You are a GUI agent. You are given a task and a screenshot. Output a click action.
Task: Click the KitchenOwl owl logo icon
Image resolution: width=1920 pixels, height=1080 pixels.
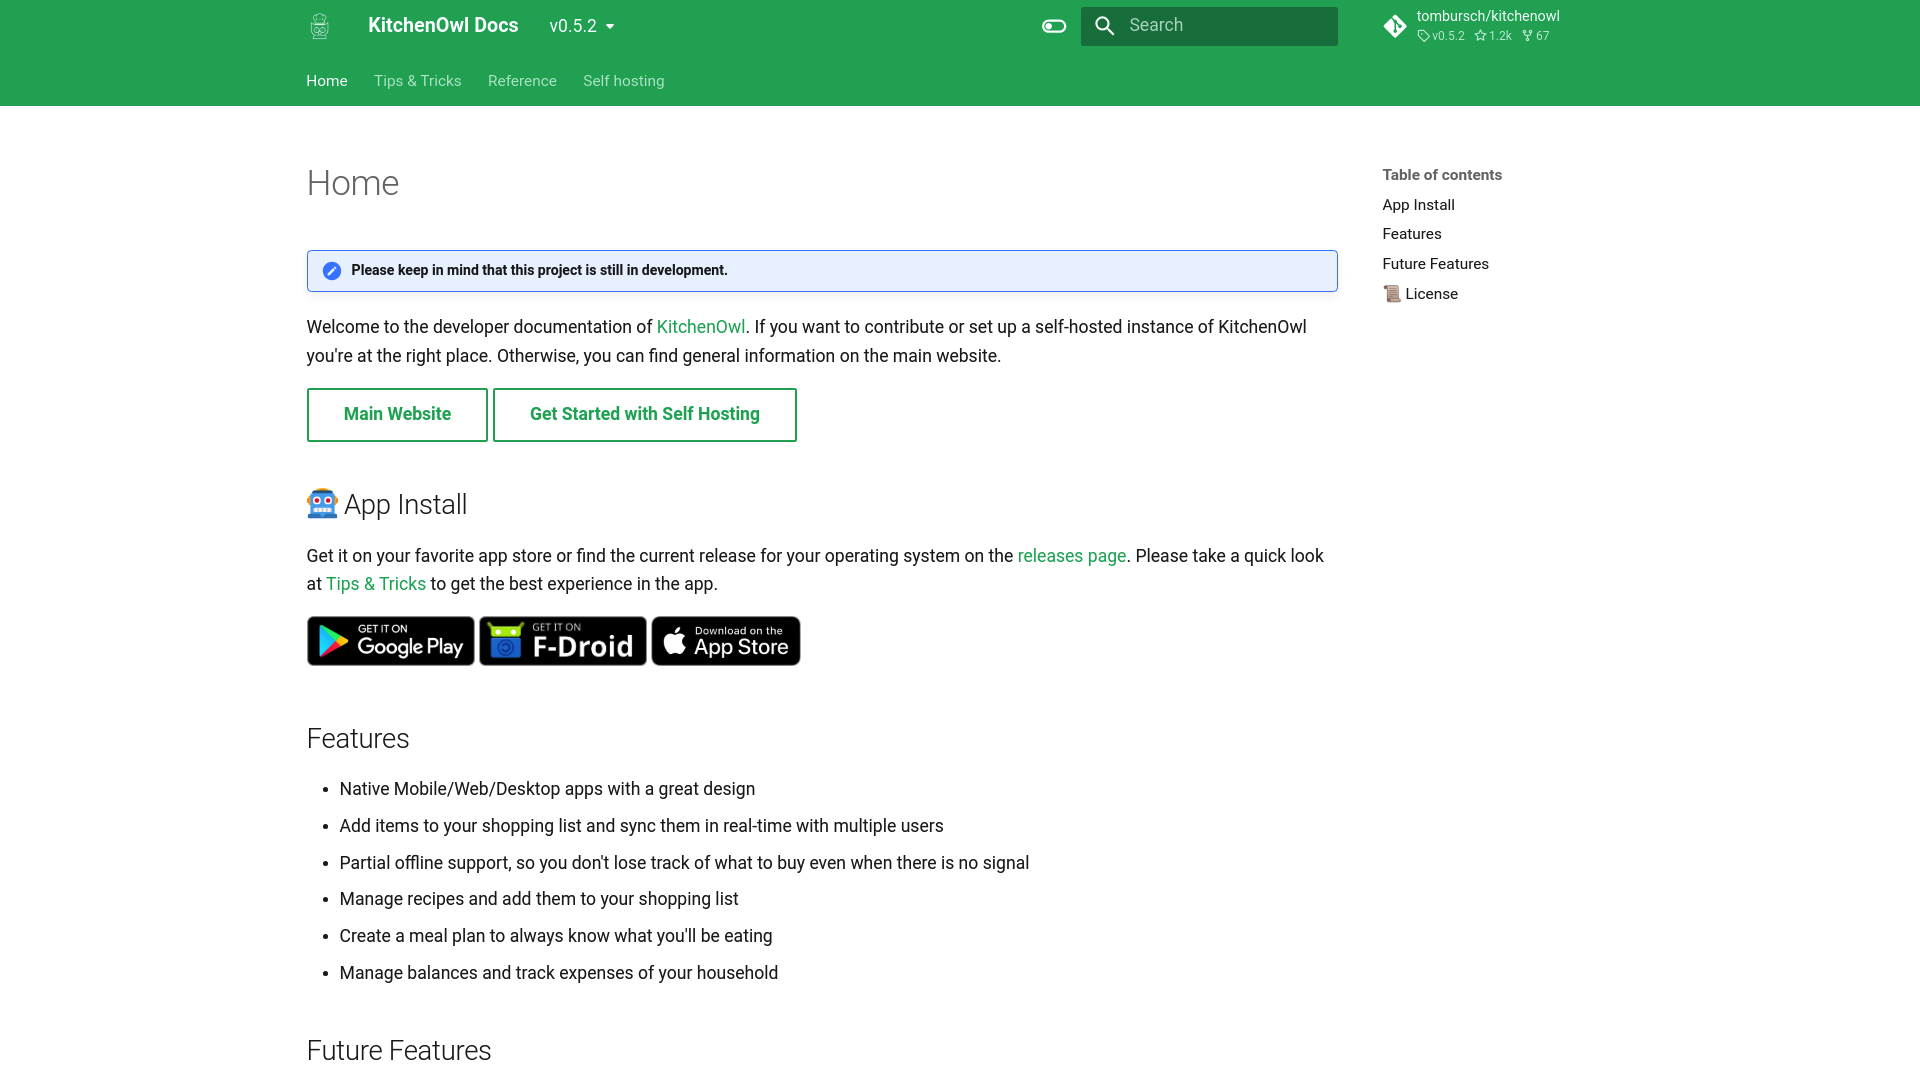pos(319,25)
